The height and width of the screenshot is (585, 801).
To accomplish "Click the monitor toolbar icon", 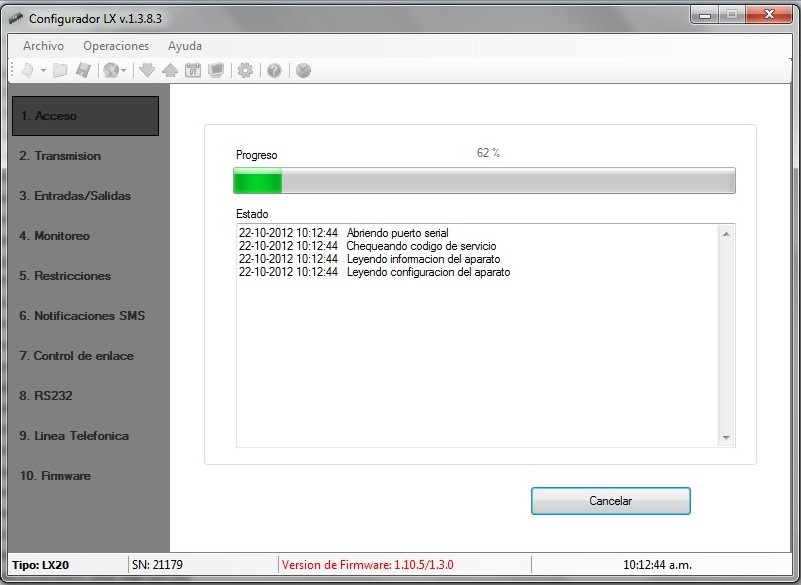I will [x=216, y=70].
